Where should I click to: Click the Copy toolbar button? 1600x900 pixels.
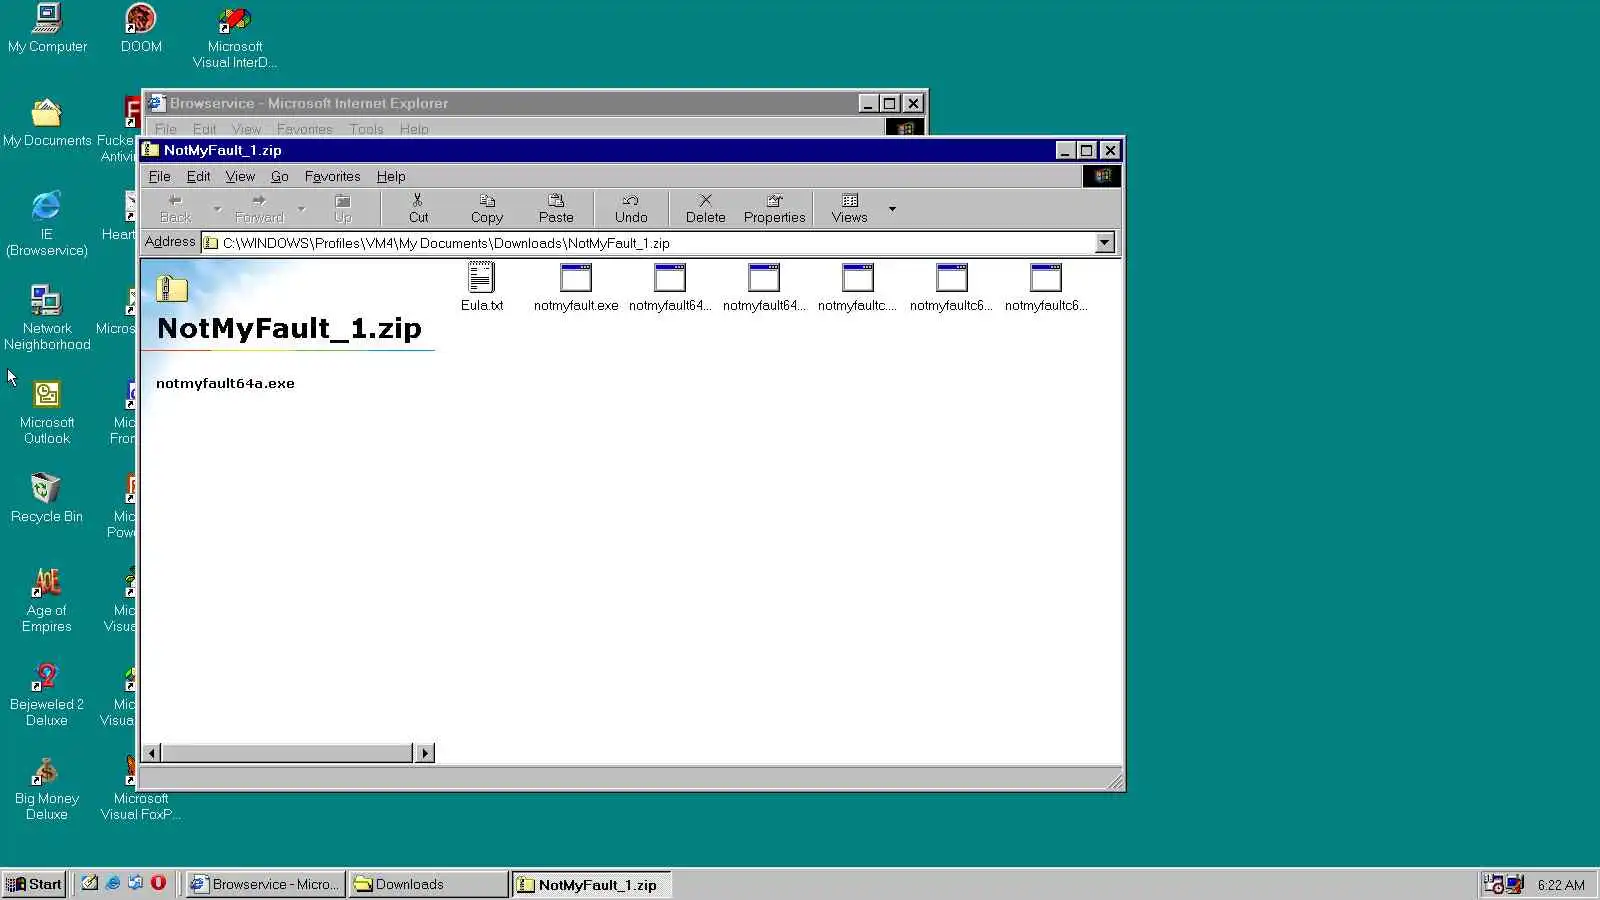click(487, 208)
